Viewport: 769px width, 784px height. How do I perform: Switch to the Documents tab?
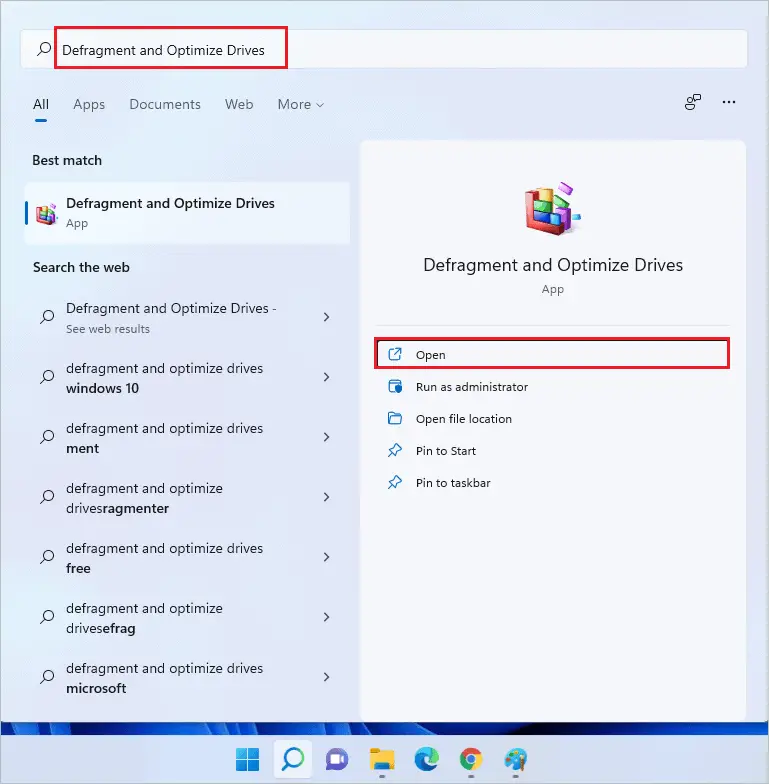coord(165,104)
